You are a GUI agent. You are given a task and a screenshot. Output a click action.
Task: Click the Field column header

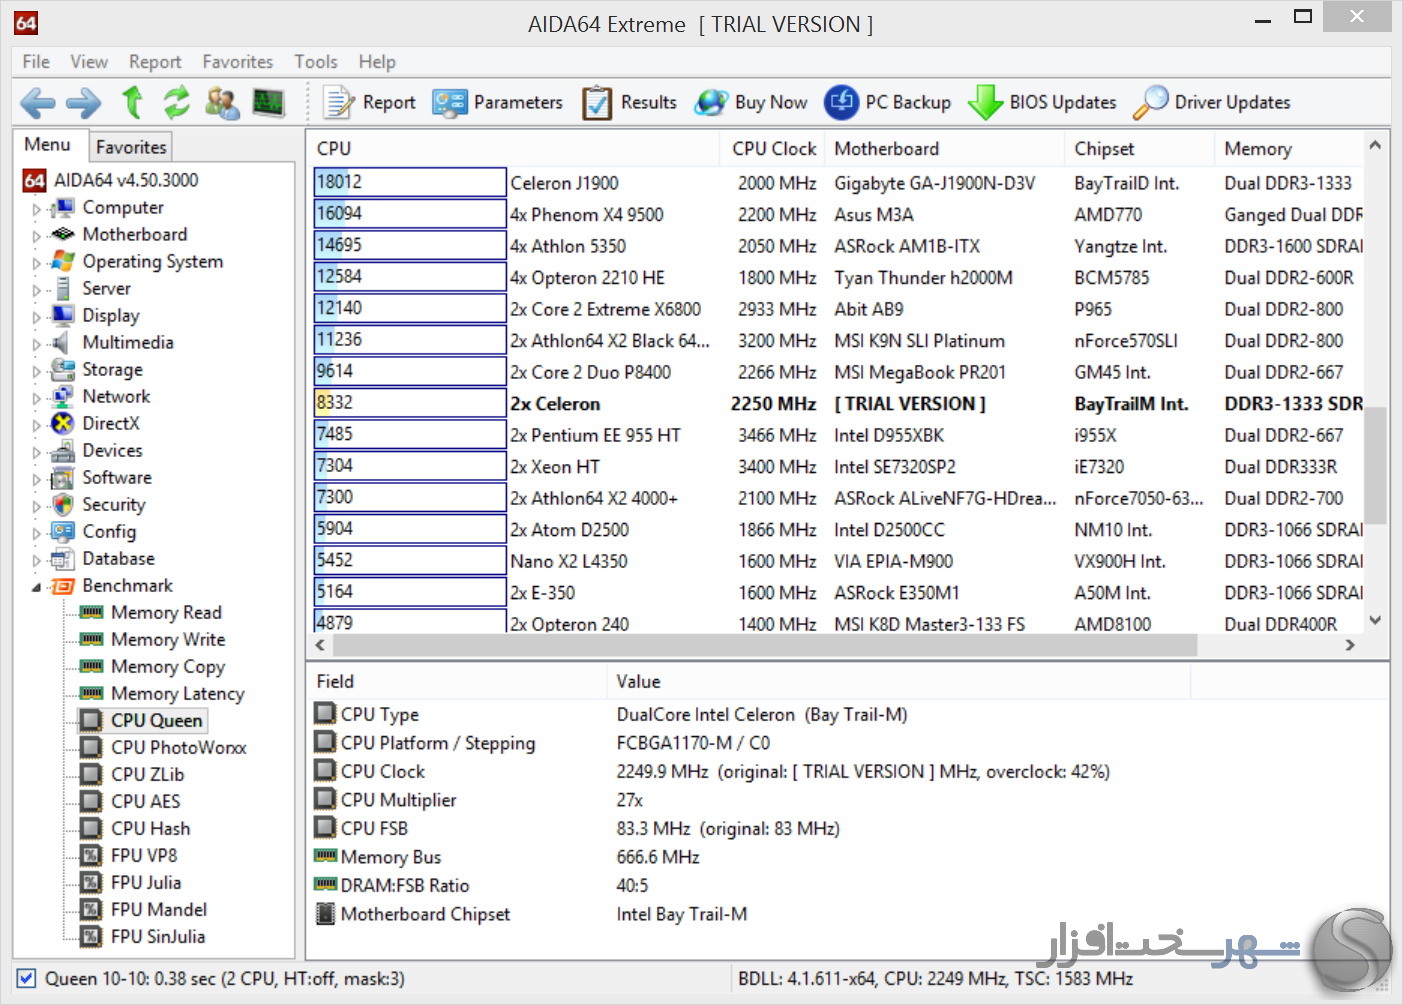tap(456, 681)
